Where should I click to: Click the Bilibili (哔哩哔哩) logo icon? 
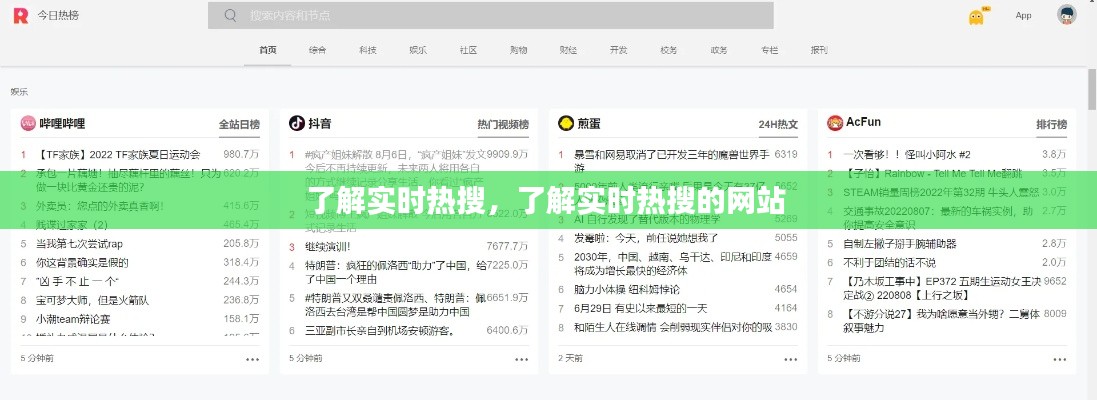point(27,123)
